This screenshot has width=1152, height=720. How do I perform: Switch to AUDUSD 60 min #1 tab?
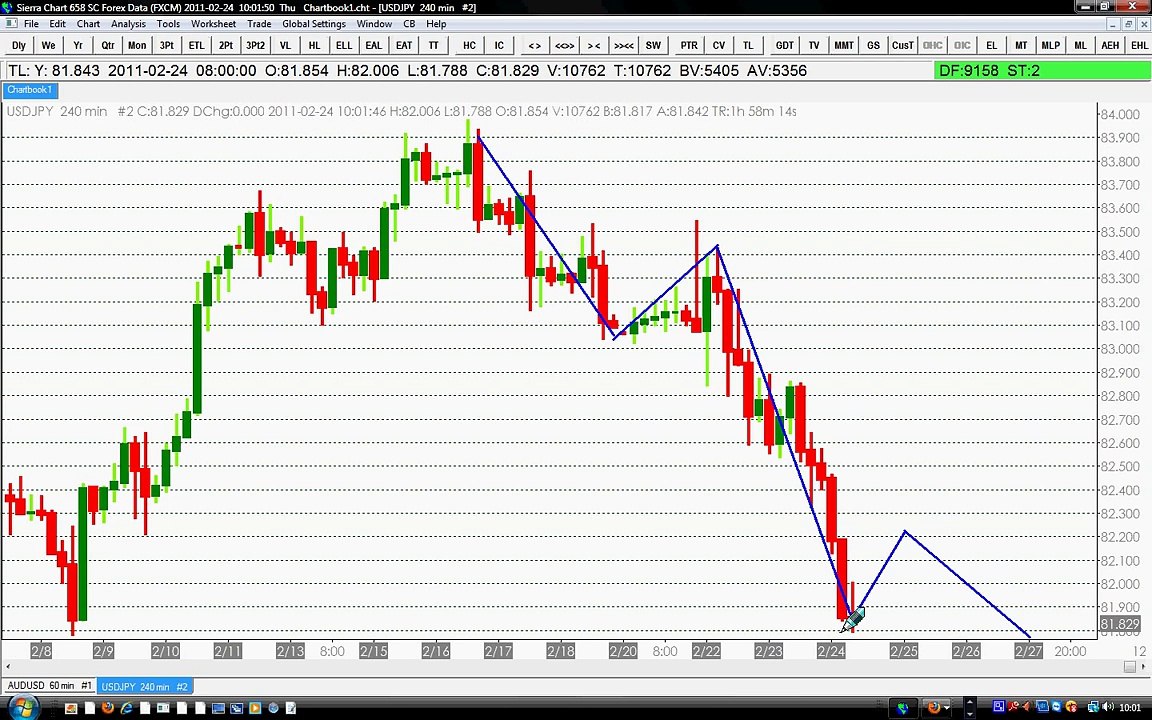[49, 685]
